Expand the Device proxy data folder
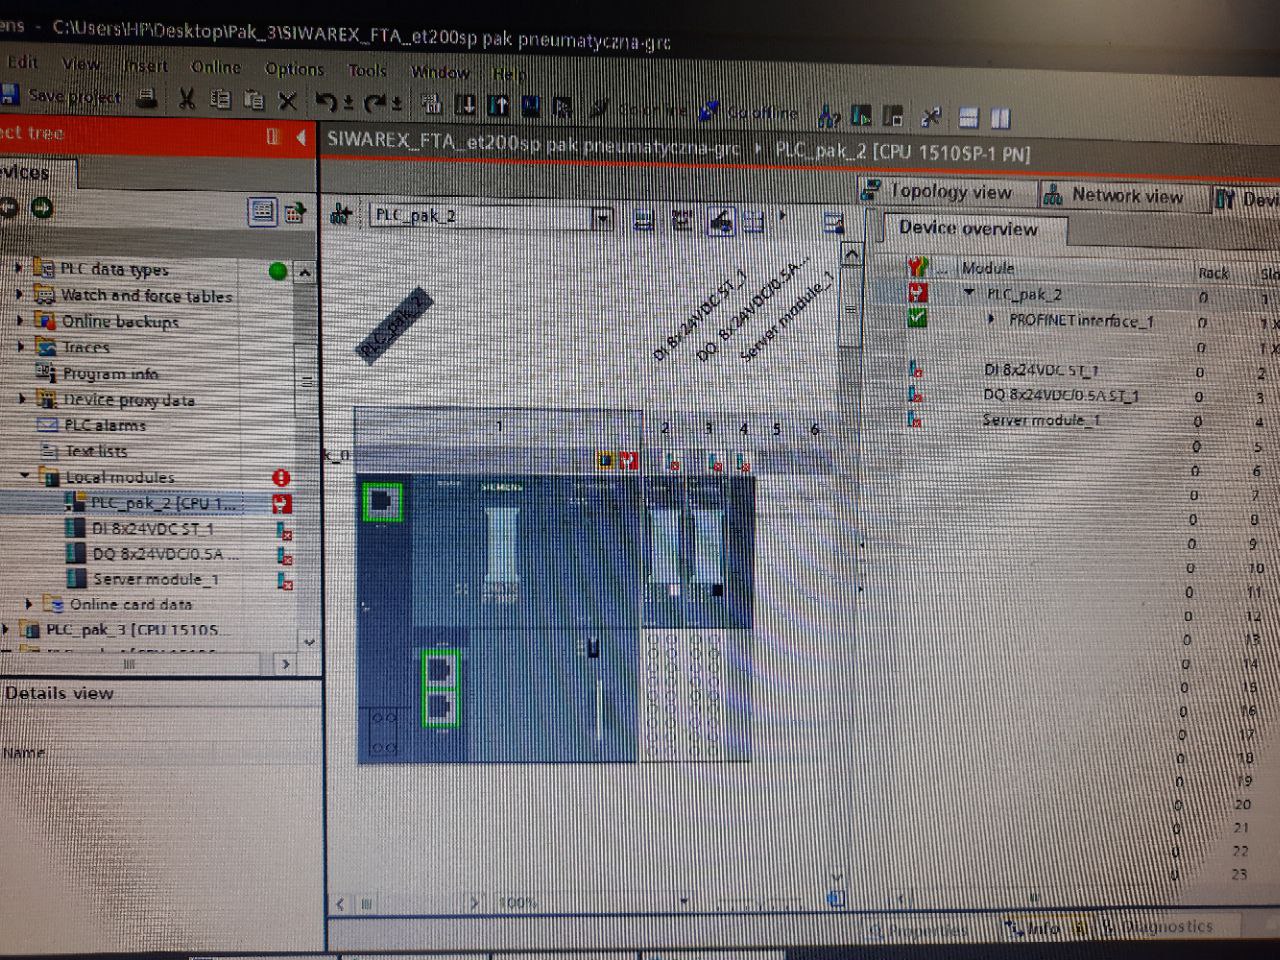The width and height of the screenshot is (1280, 960). [22, 398]
